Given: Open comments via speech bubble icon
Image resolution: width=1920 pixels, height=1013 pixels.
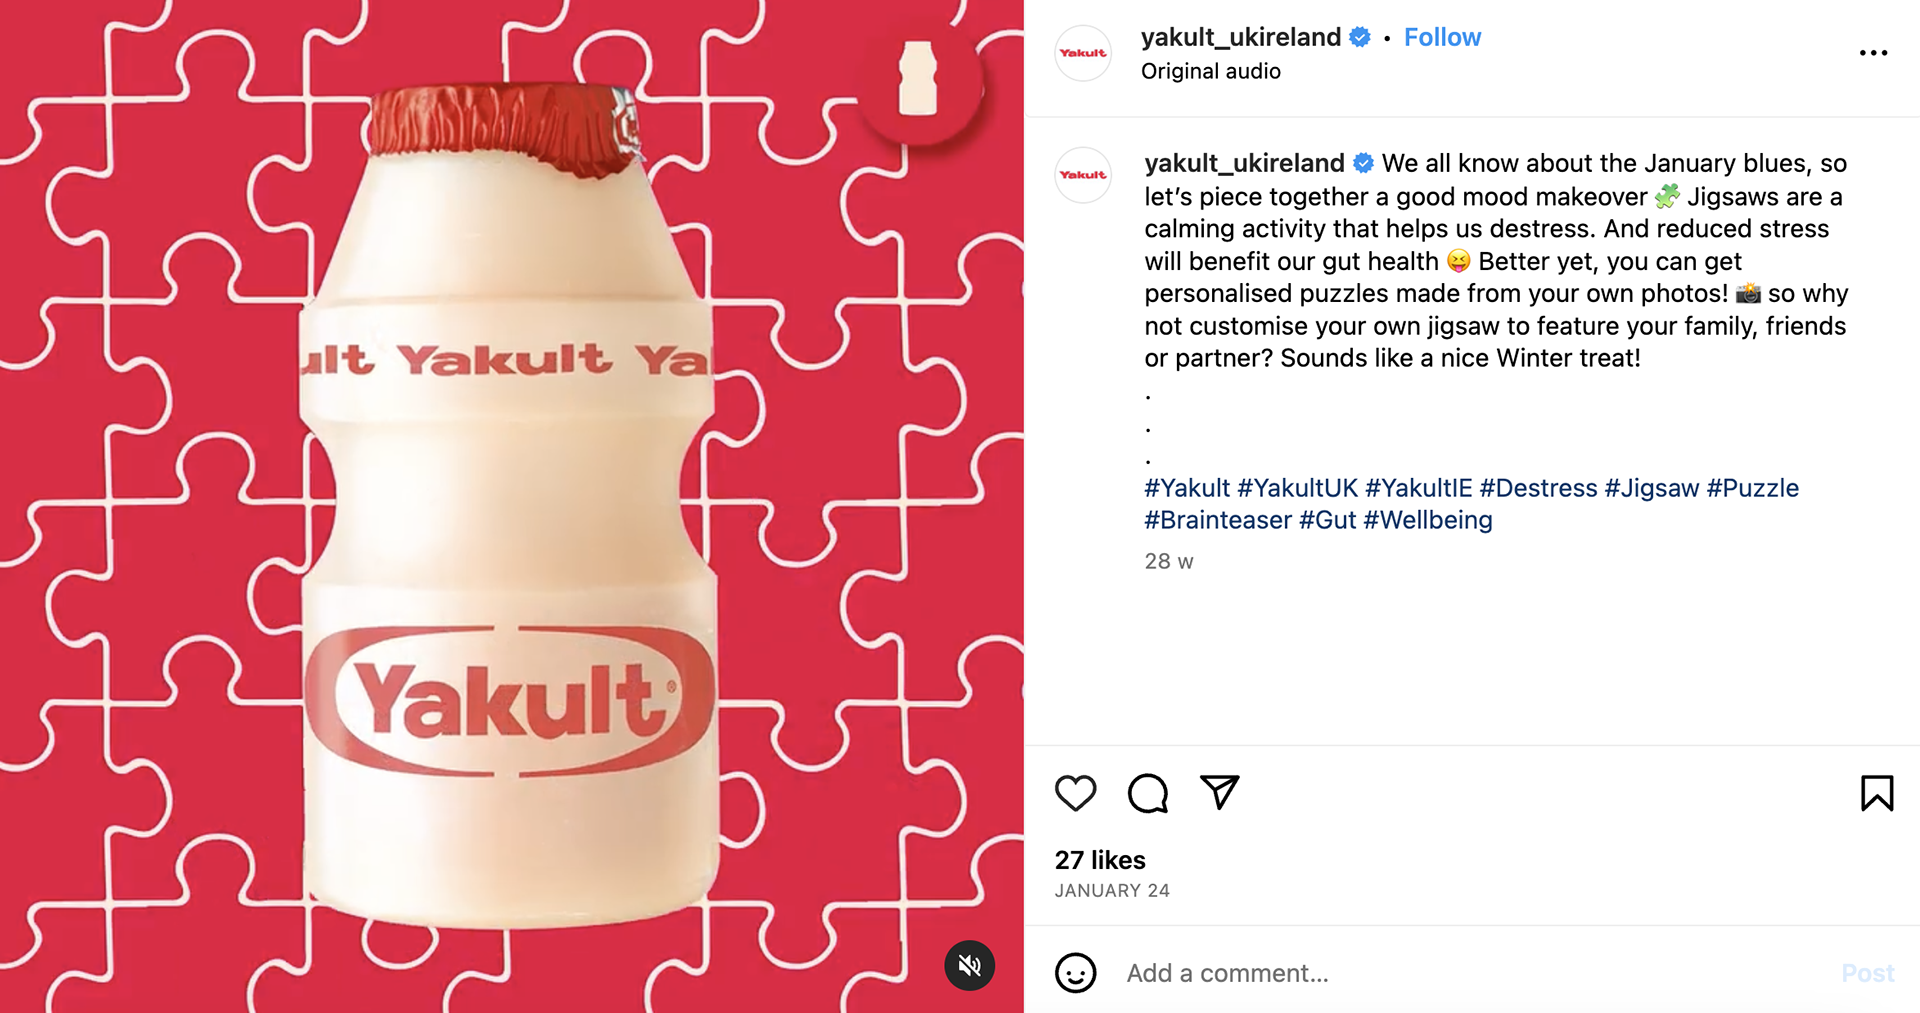Looking at the screenshot, I should [x=1147, y=793].
